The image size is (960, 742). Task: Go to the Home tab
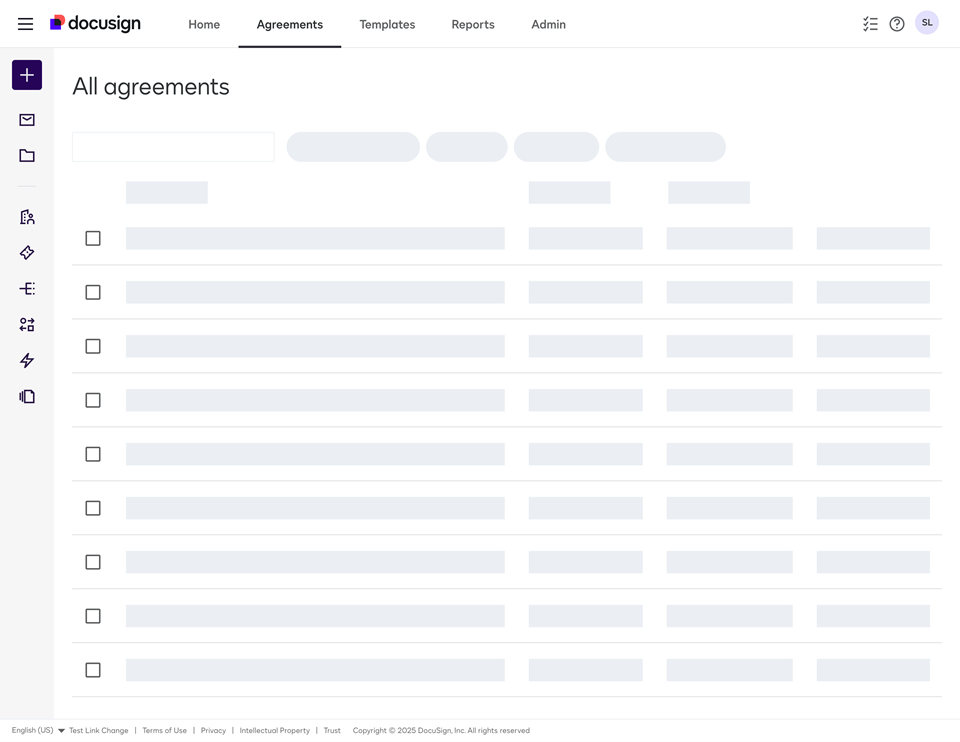(204, 24)
